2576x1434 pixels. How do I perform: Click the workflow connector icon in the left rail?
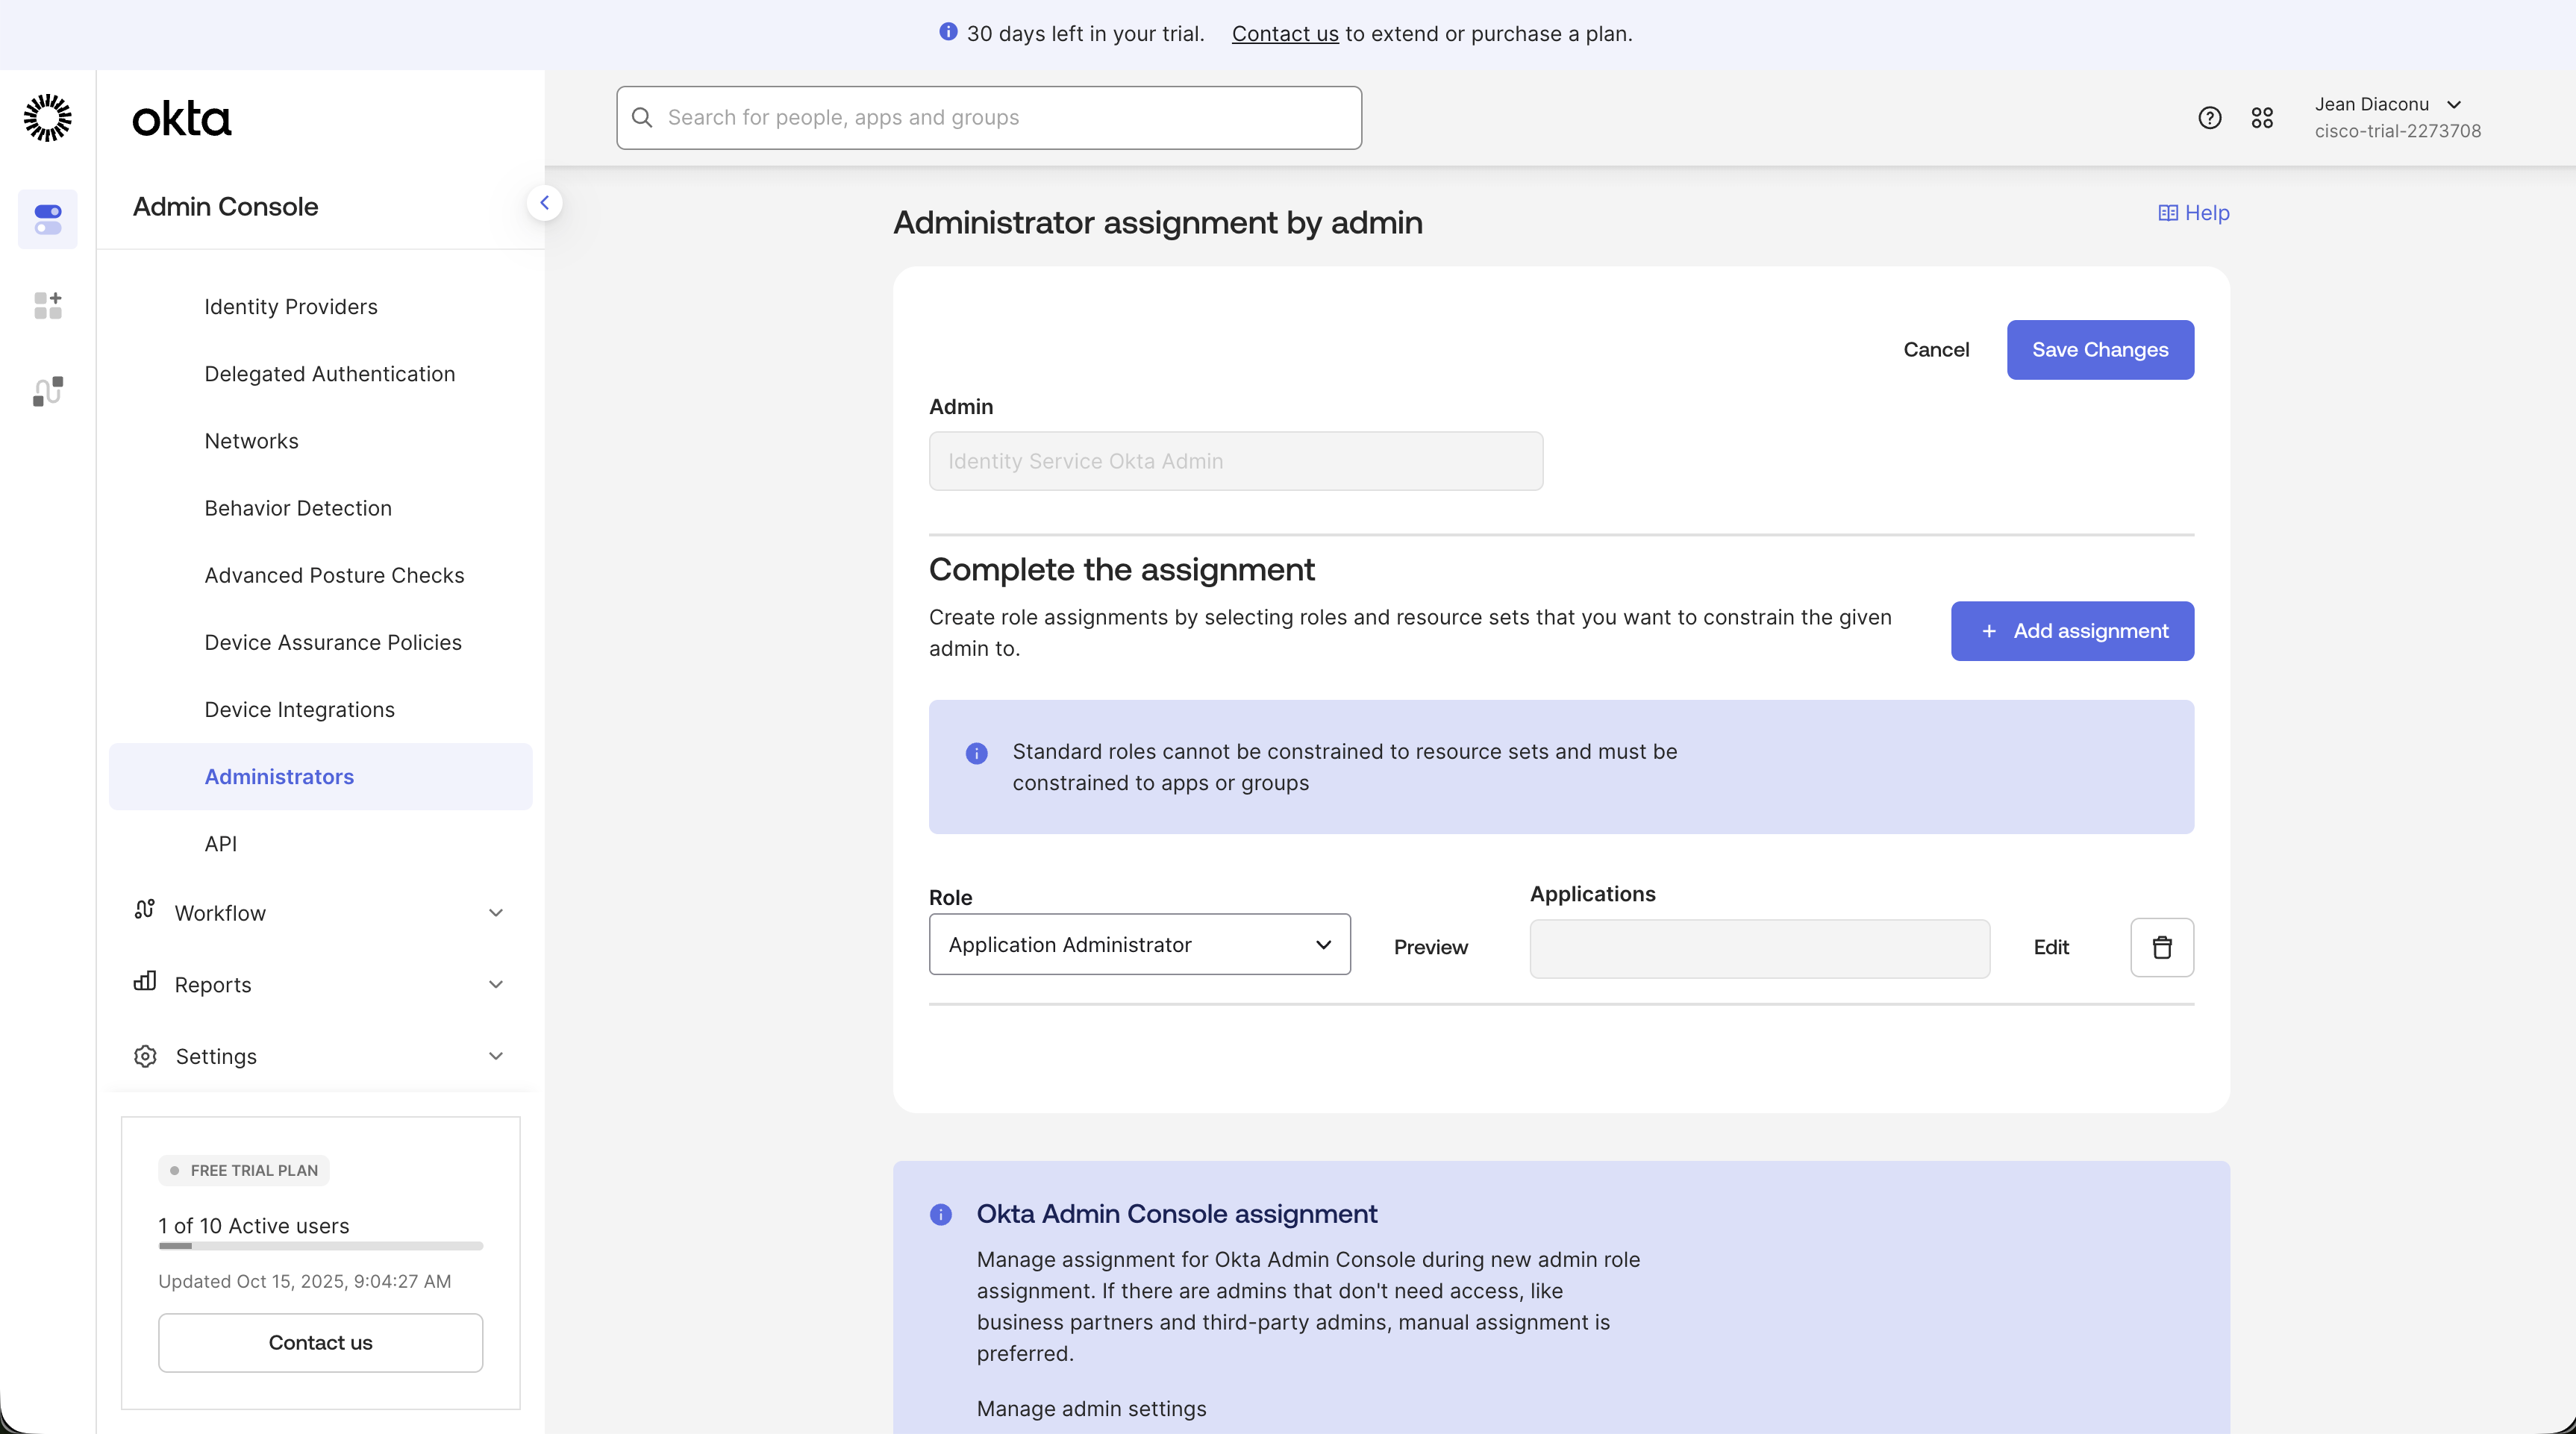(x=47, y=390)
